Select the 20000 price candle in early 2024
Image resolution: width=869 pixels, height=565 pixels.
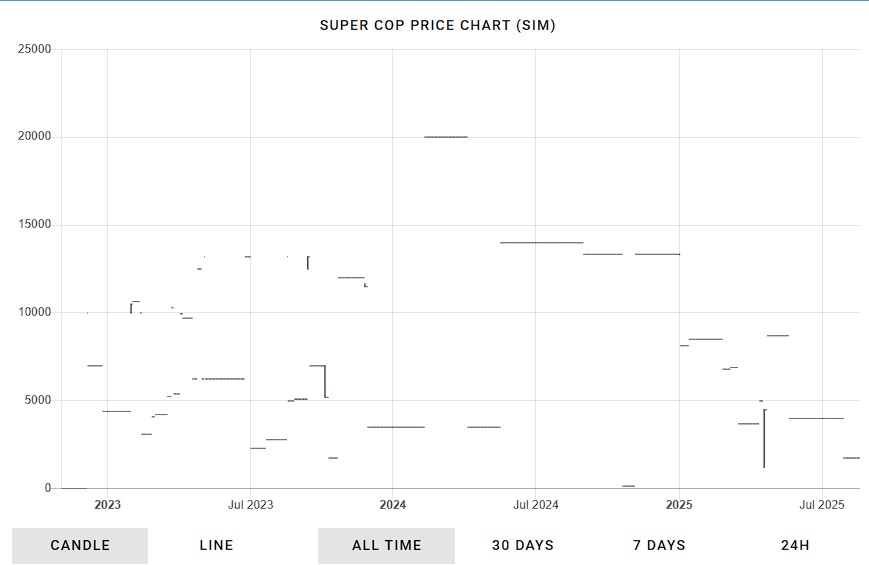[446, 137]
